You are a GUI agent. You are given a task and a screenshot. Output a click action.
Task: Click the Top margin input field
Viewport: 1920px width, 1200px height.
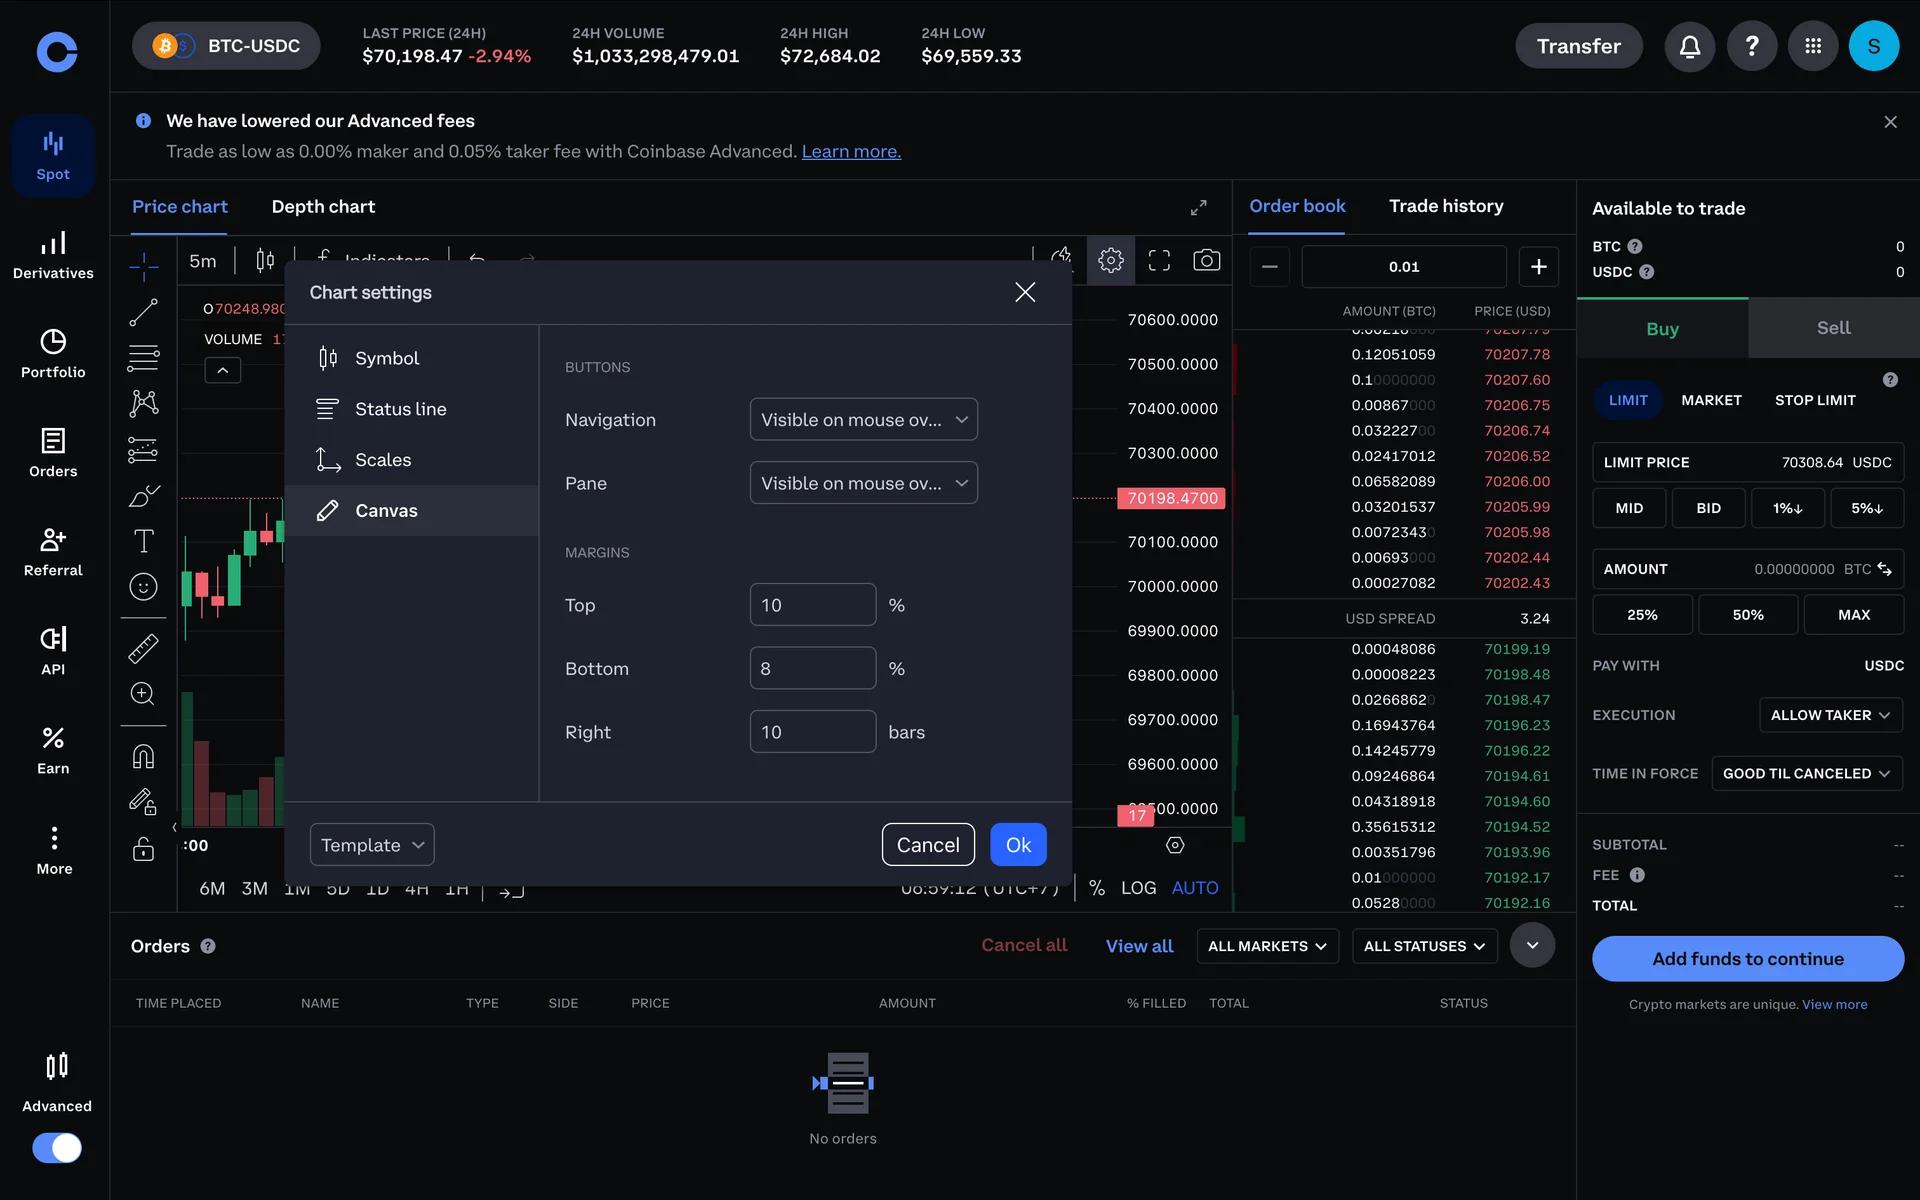pyautogui.click(x=812, y=605)
